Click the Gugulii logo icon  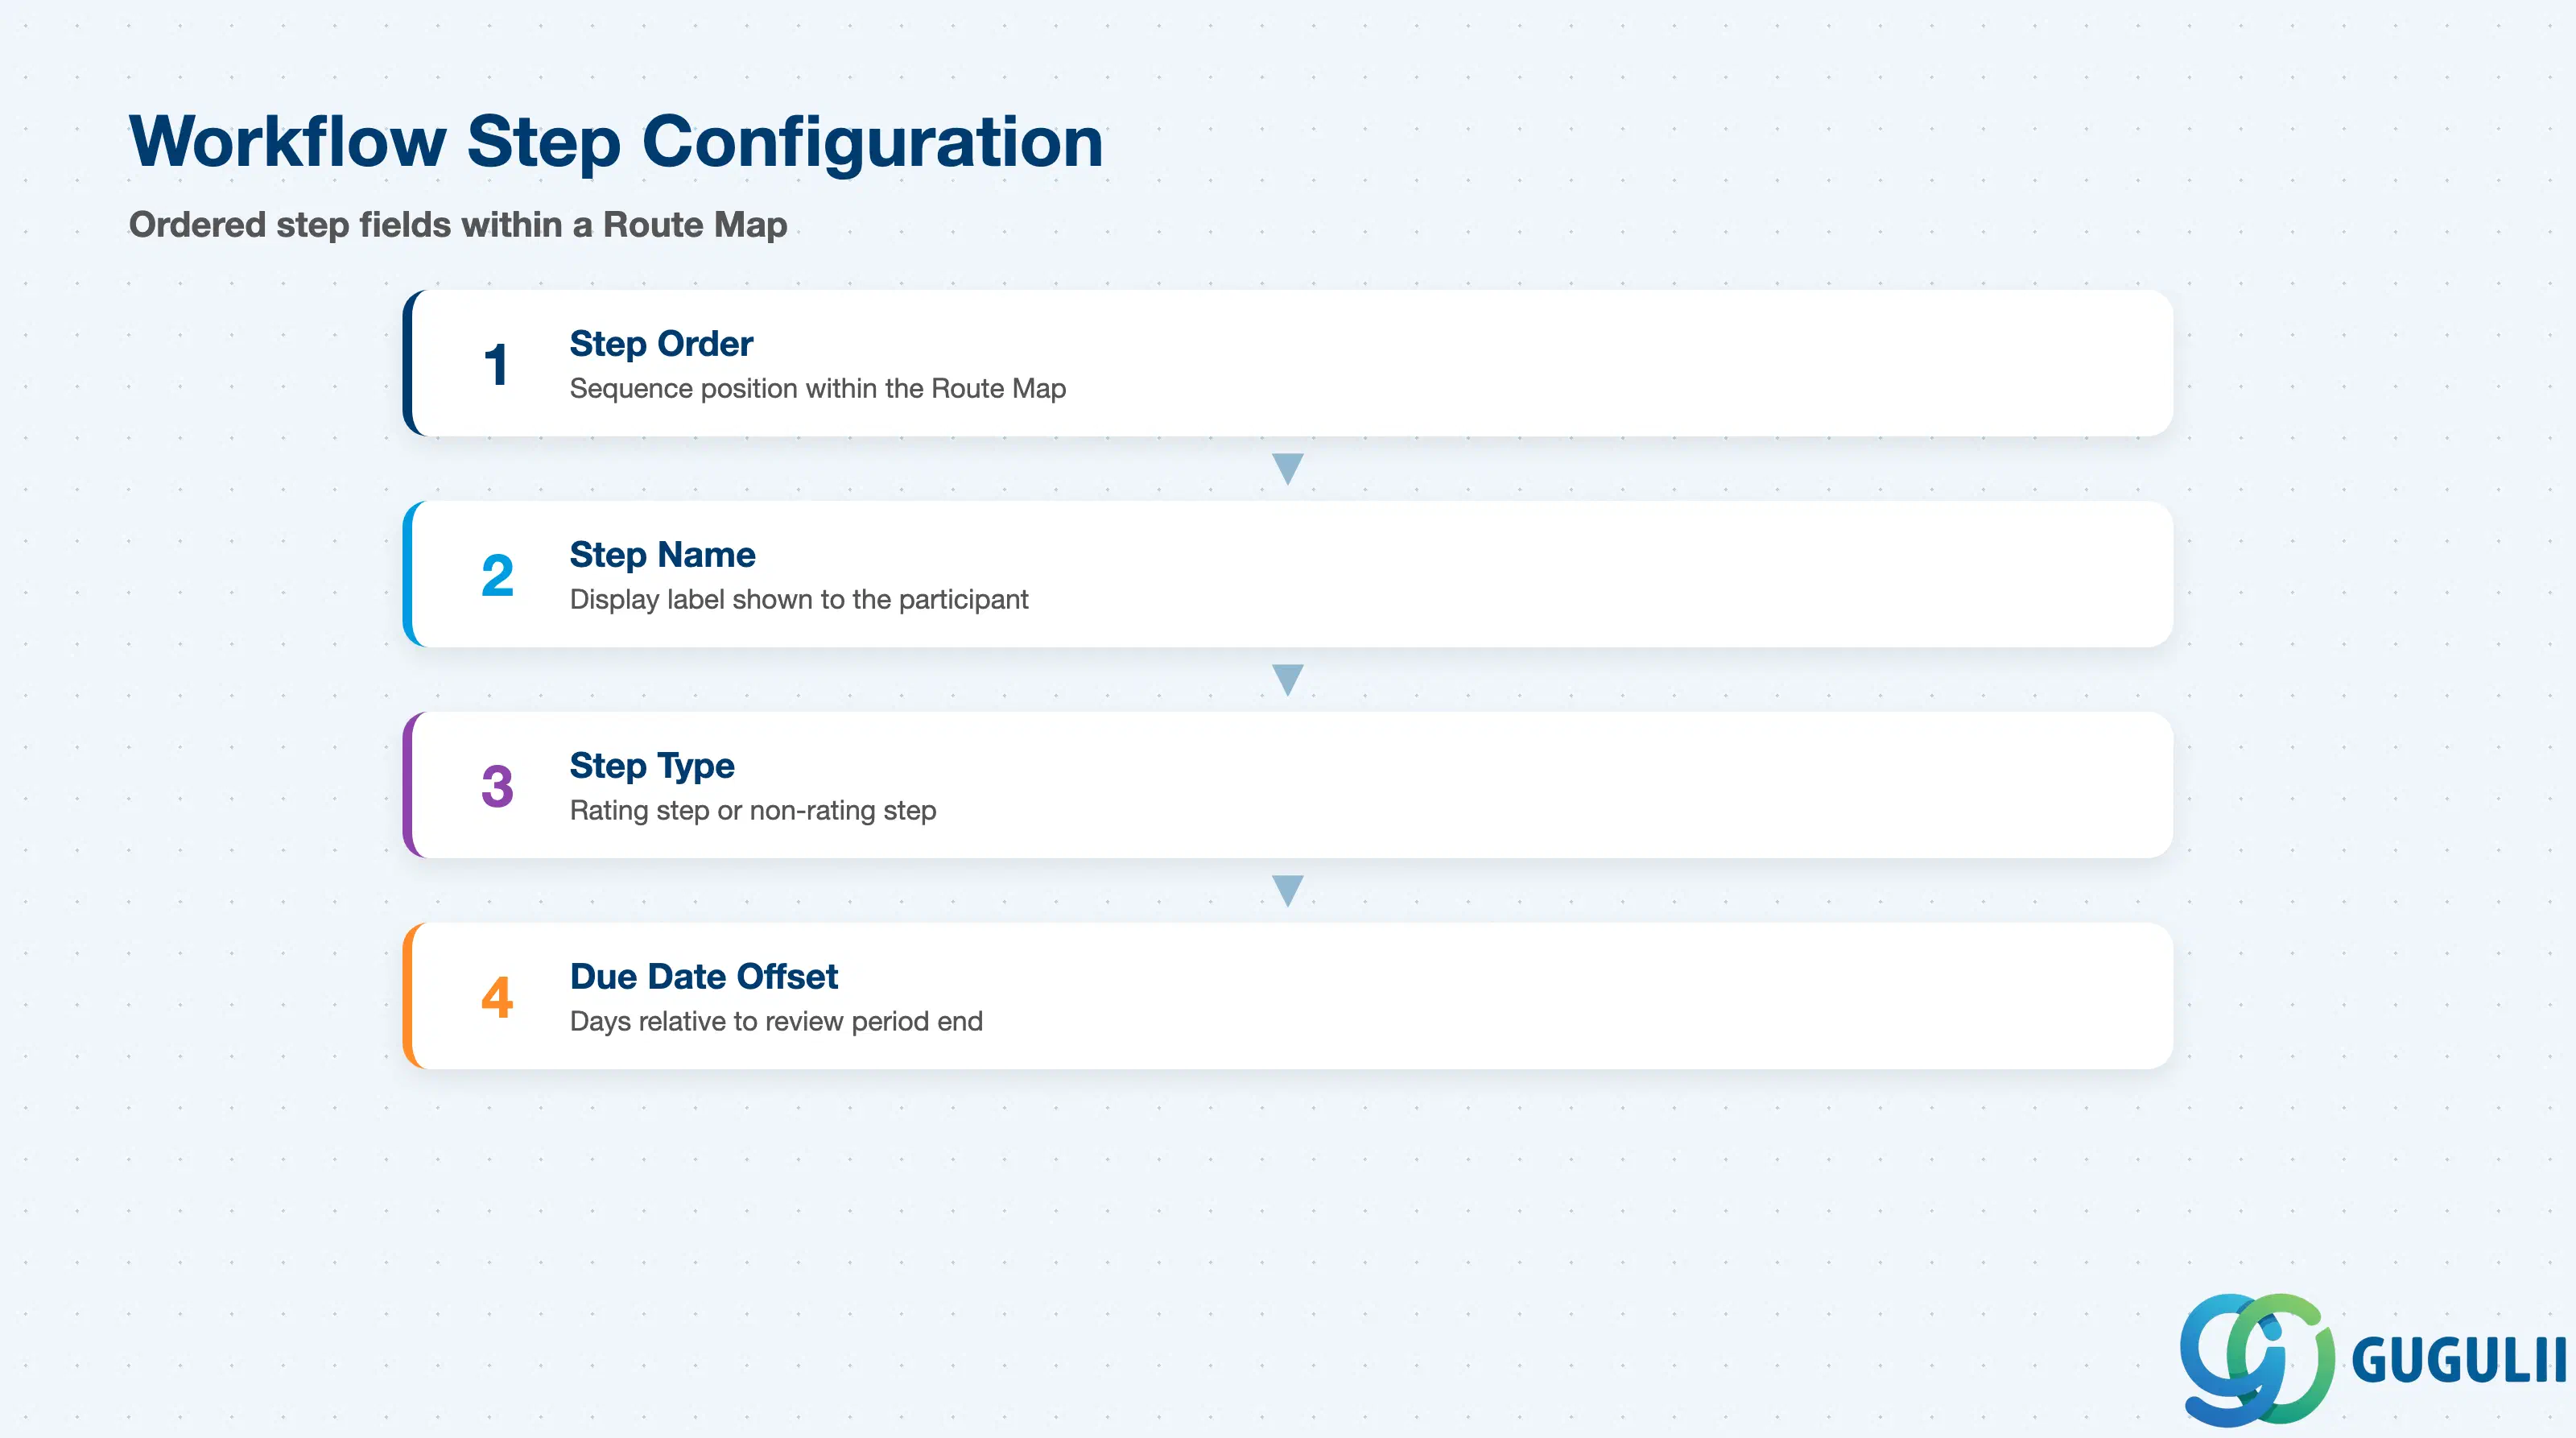2256,1359
